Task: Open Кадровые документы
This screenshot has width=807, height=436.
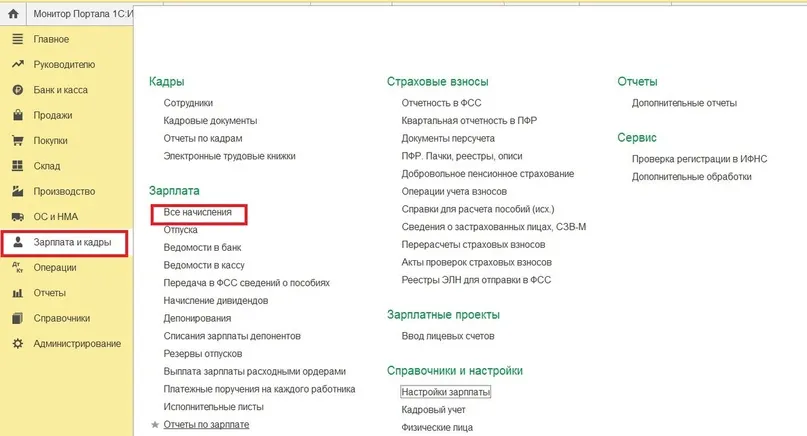Action: click(210, 120)
